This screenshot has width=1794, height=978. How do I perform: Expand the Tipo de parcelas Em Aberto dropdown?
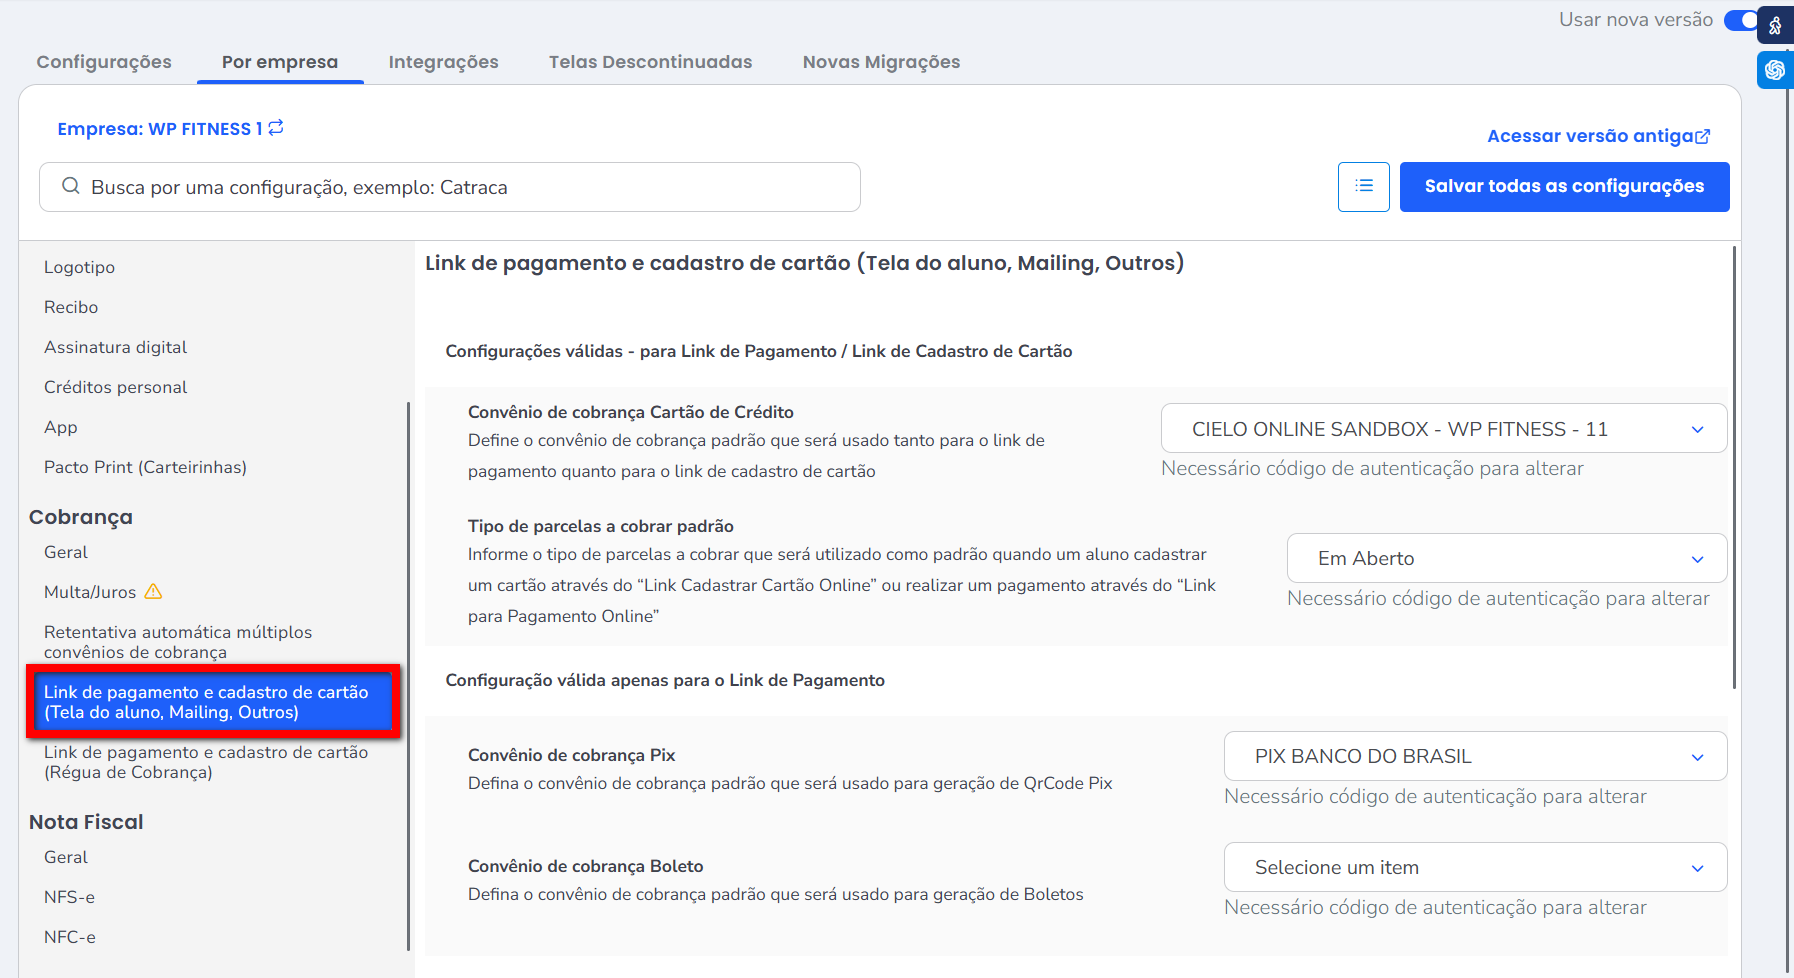pos(1506,559)
